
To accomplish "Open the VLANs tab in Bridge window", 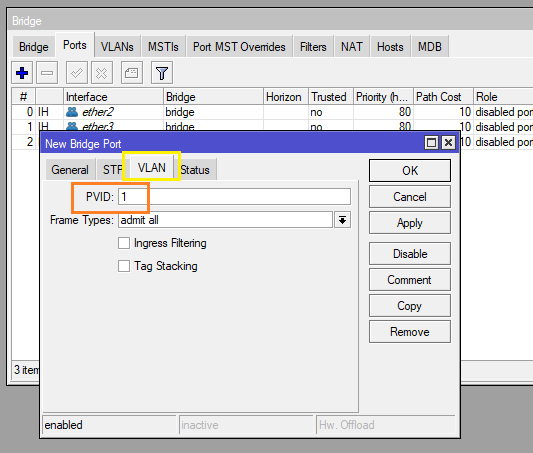I will point(117,47).
